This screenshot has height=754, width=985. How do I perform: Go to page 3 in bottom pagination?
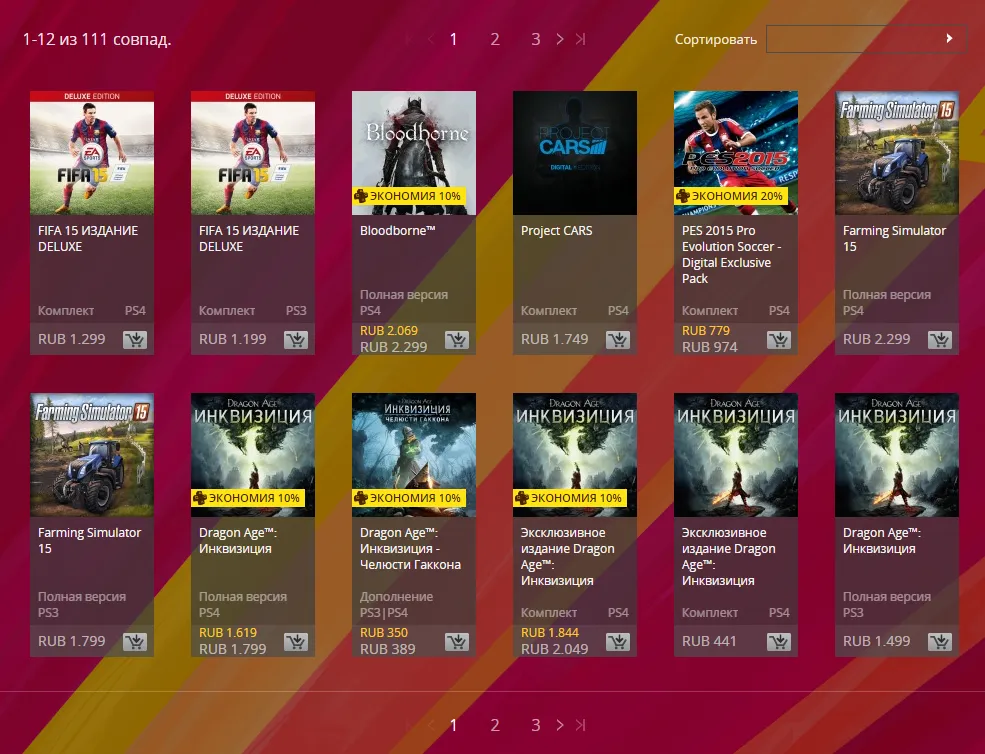(536, 725)
